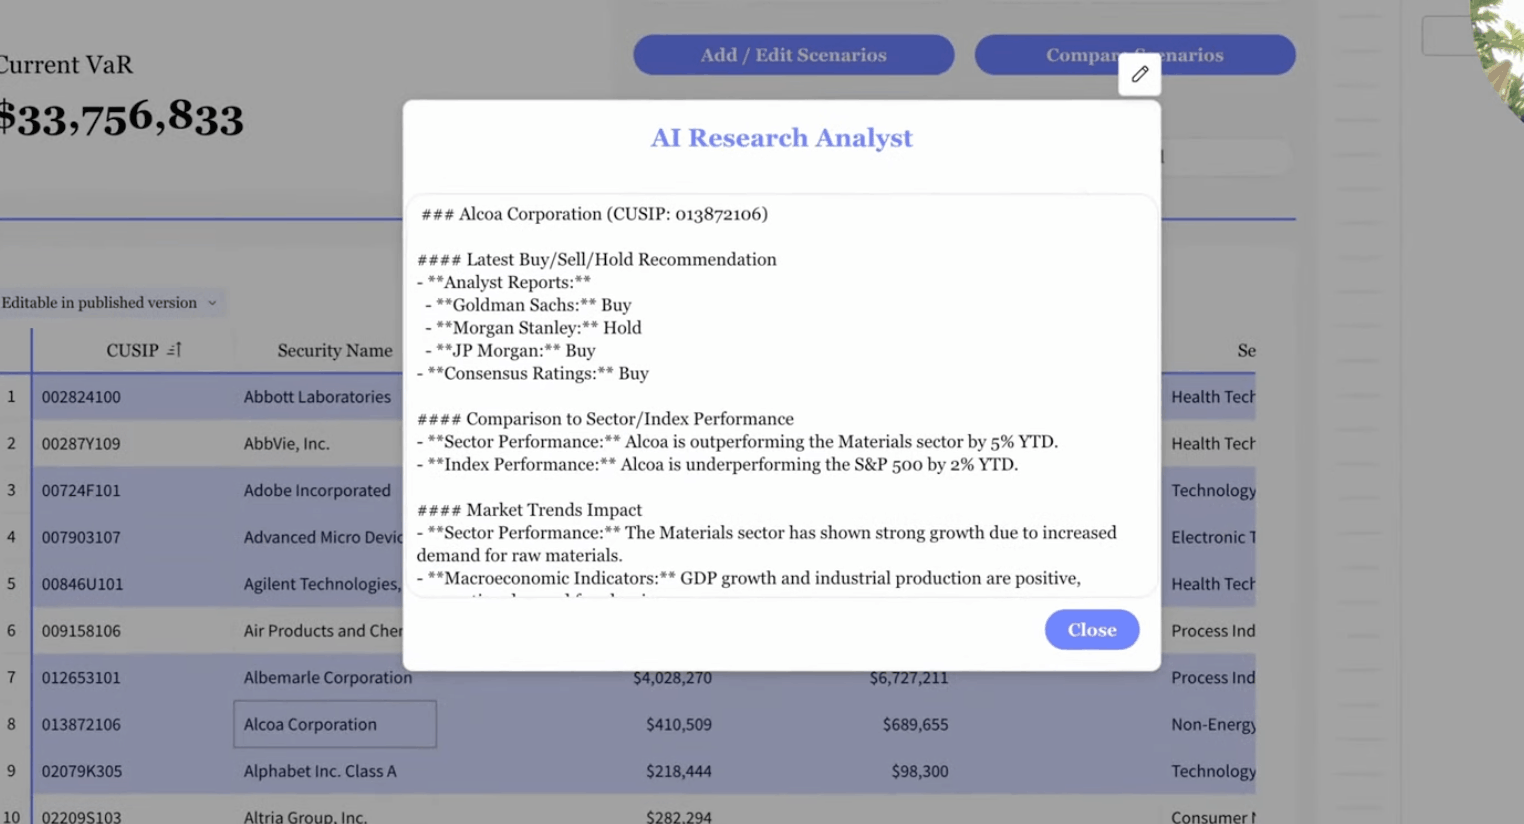Click the Morgan Stanley Hold line
This screenshot has height=824, width=1524.
coord(533,328)
